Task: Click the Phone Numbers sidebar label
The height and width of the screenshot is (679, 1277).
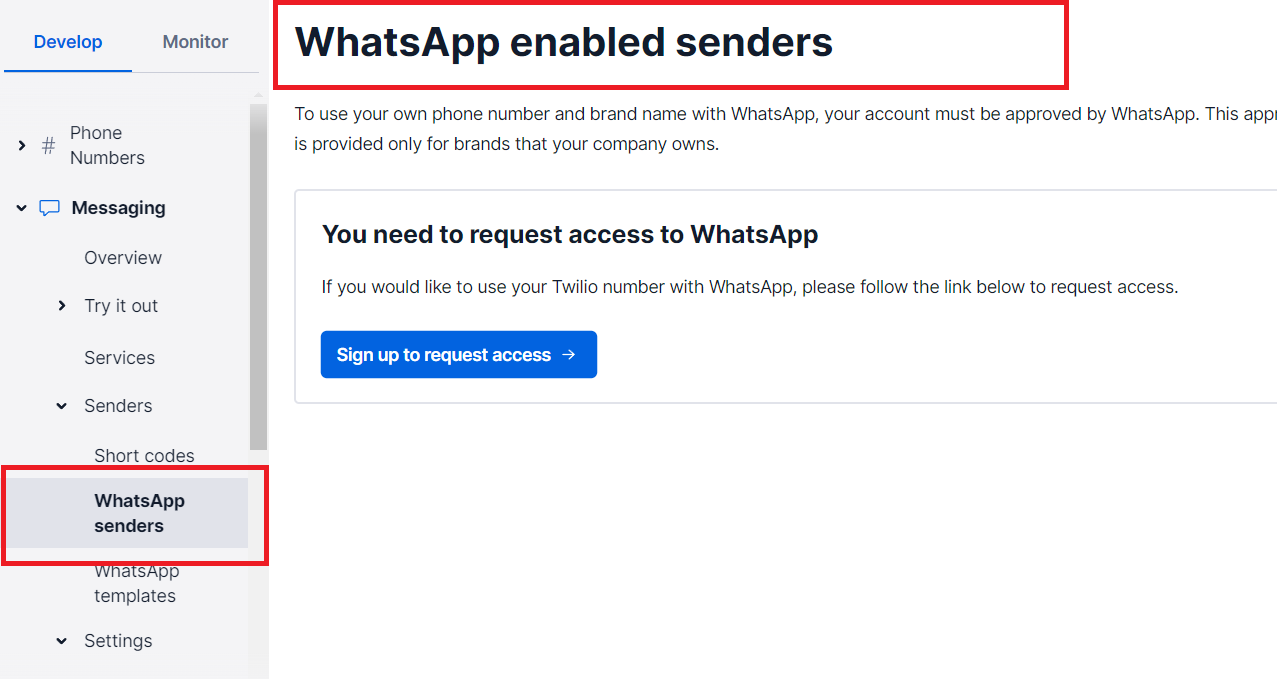Action: 107,146
